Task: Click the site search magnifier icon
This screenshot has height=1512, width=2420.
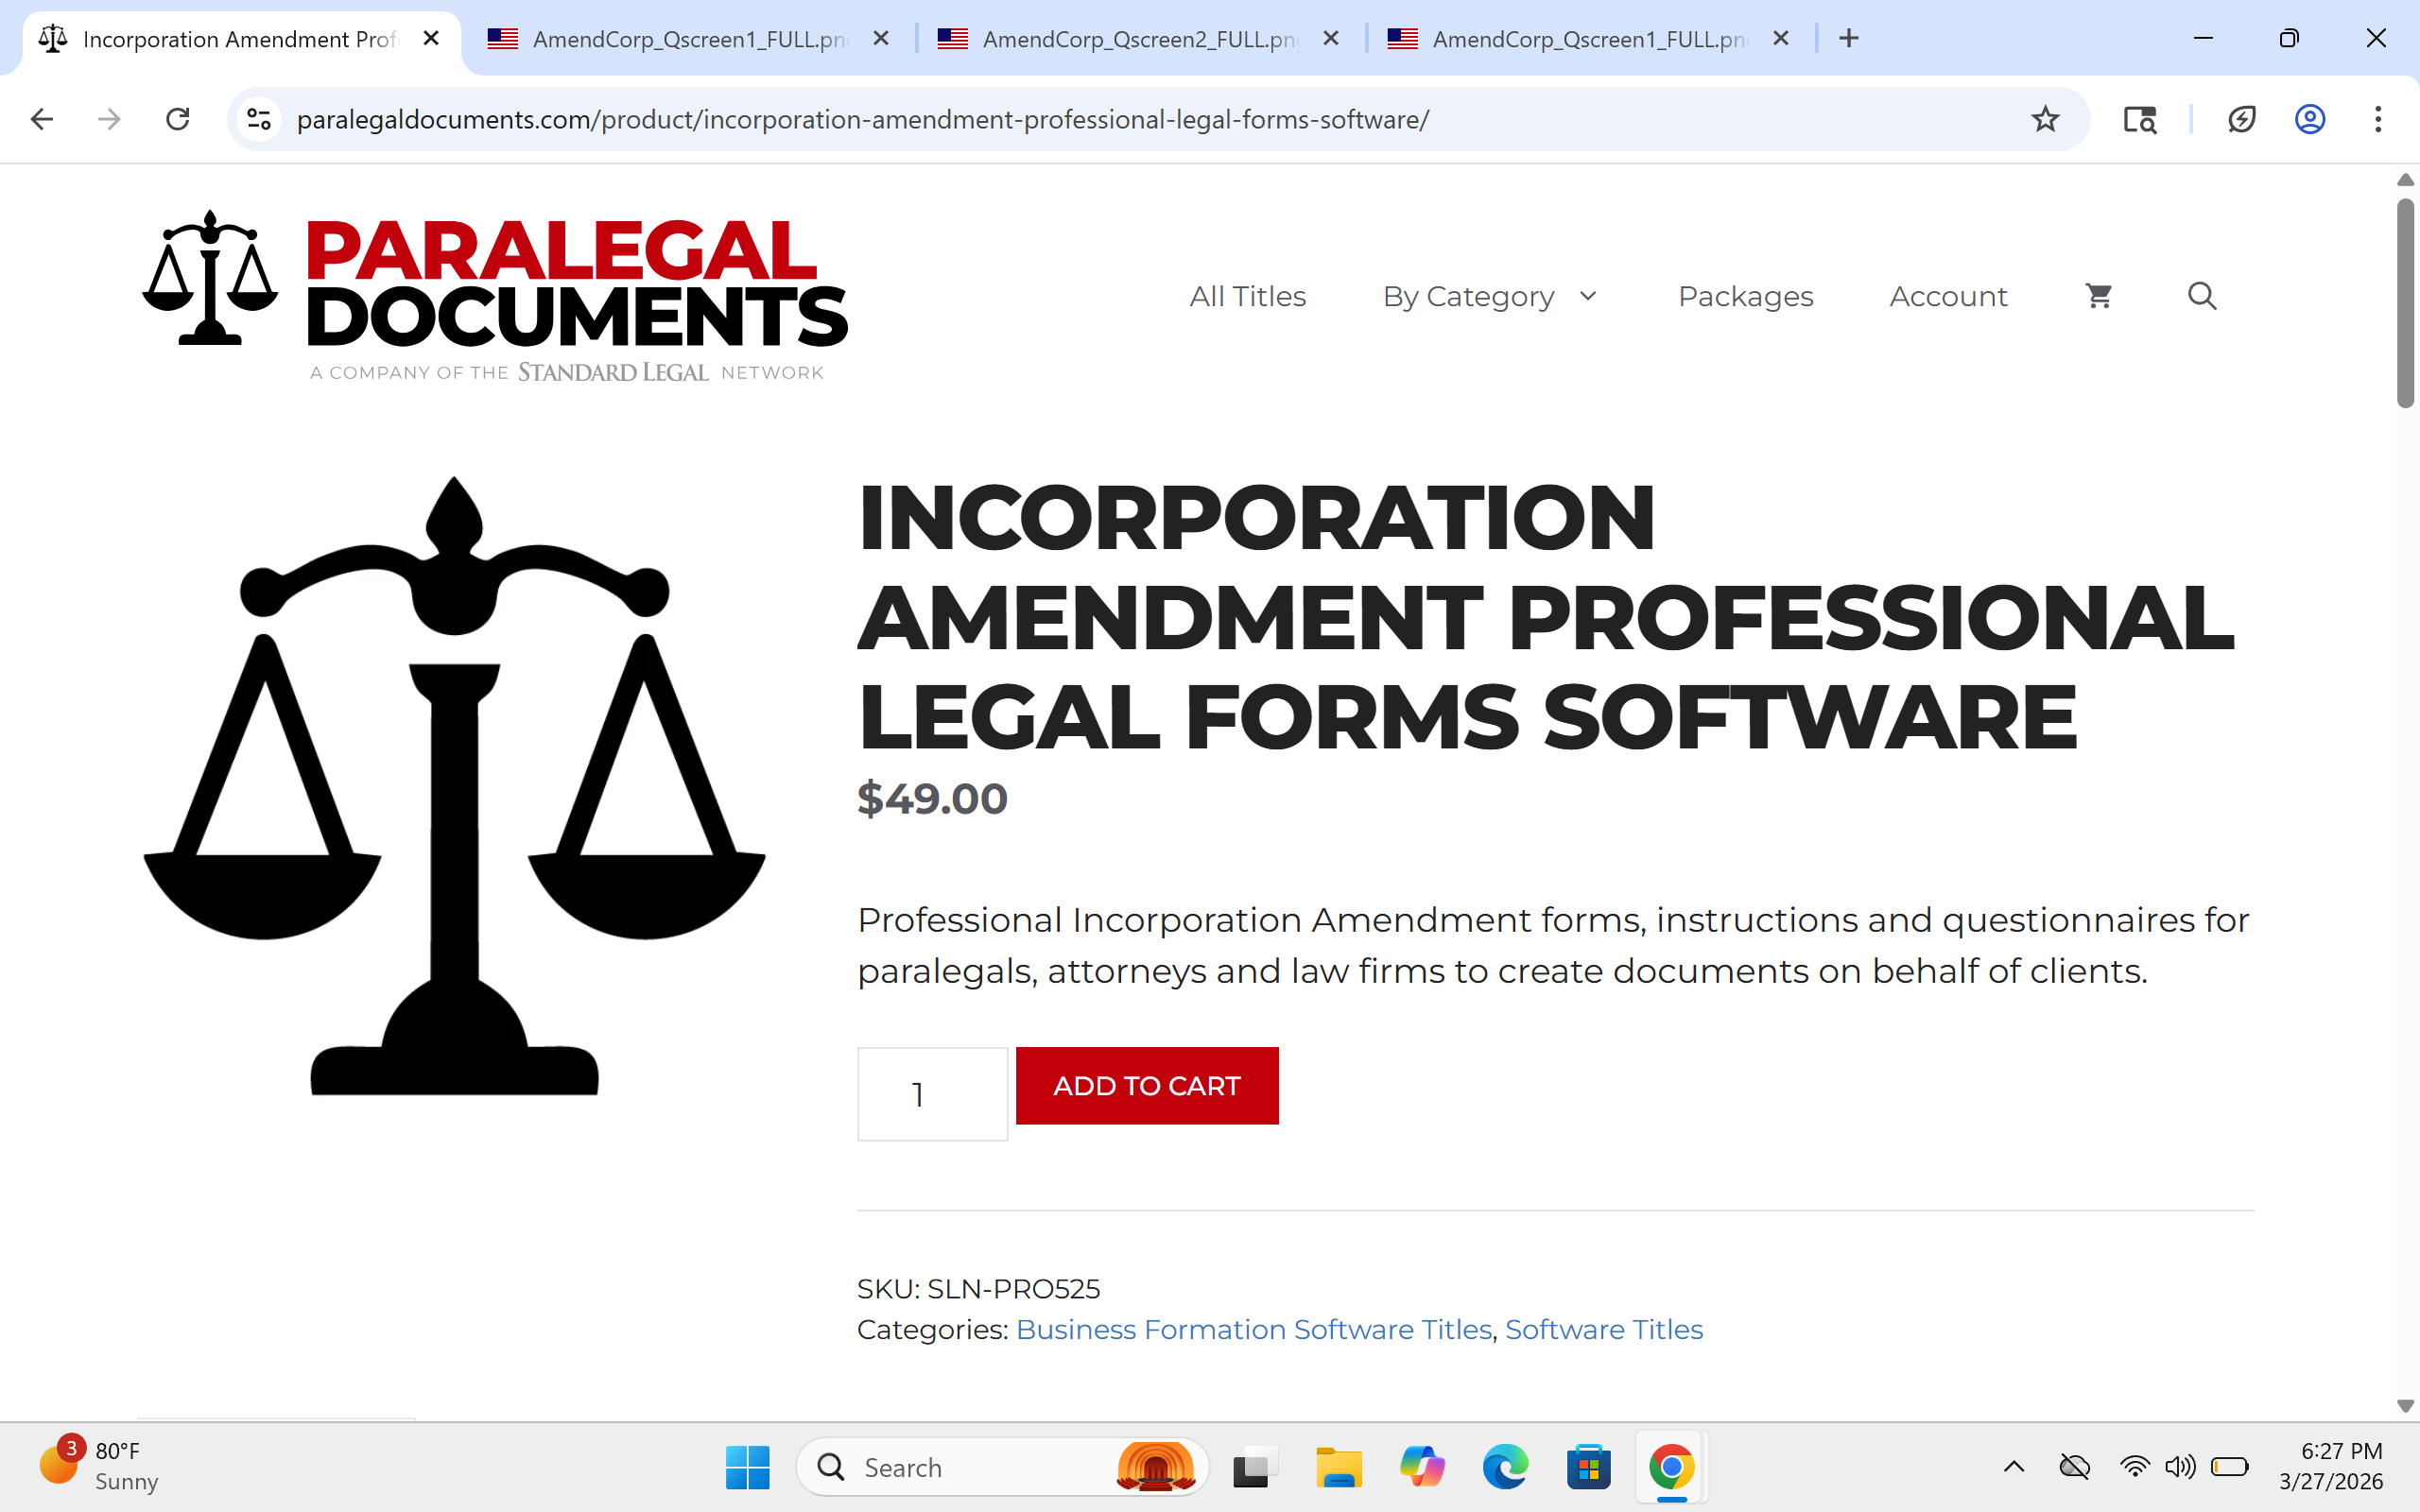Action: pyautogui.click(x=2201, y=296)
